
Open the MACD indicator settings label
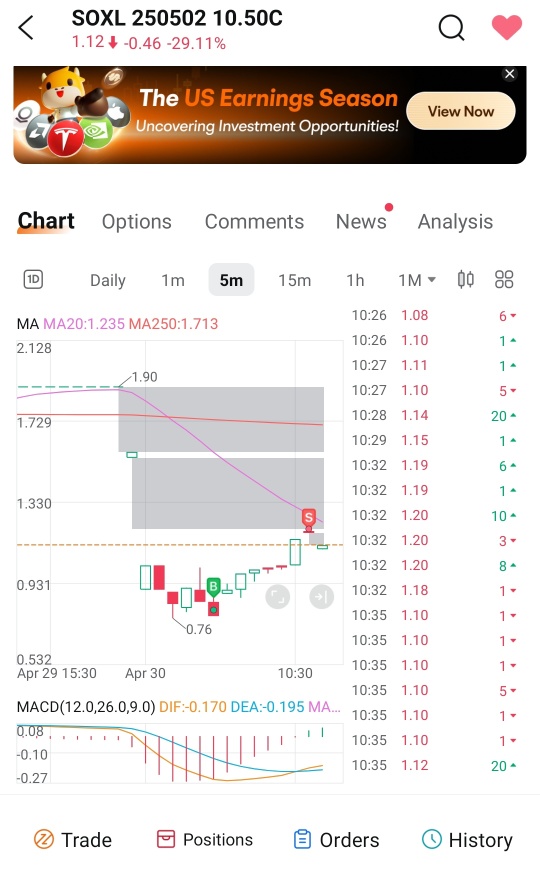(86, 707)
